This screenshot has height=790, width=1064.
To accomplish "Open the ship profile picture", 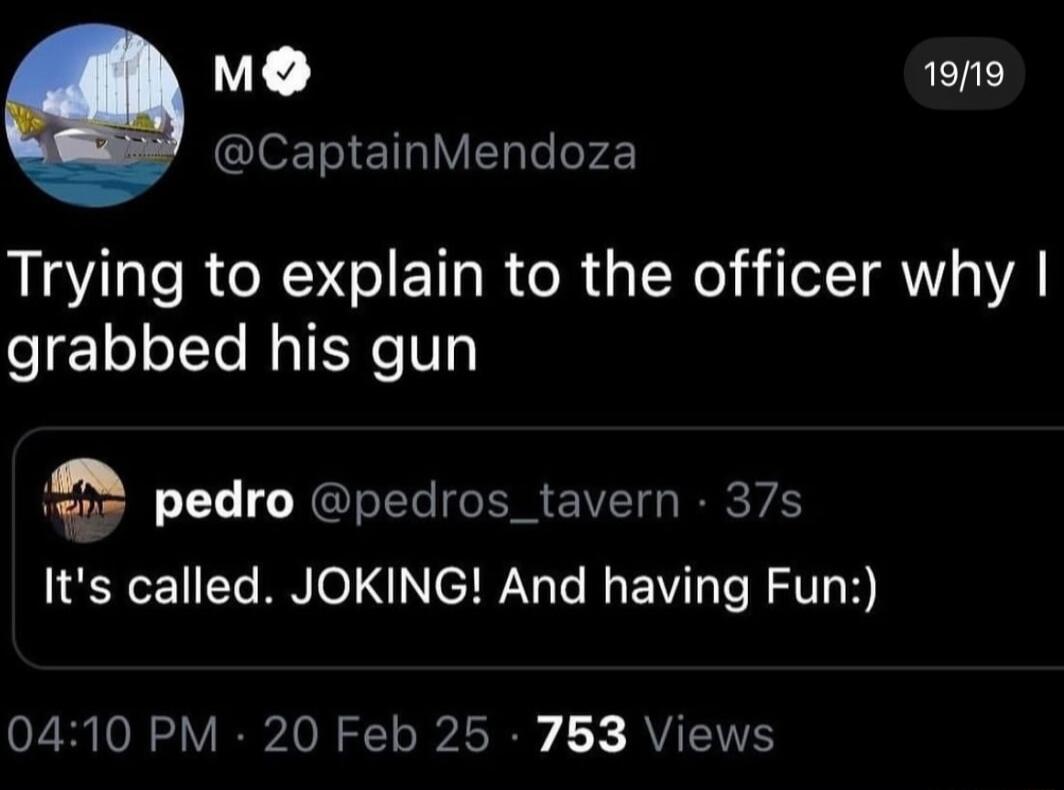I will tap(94, 115).
